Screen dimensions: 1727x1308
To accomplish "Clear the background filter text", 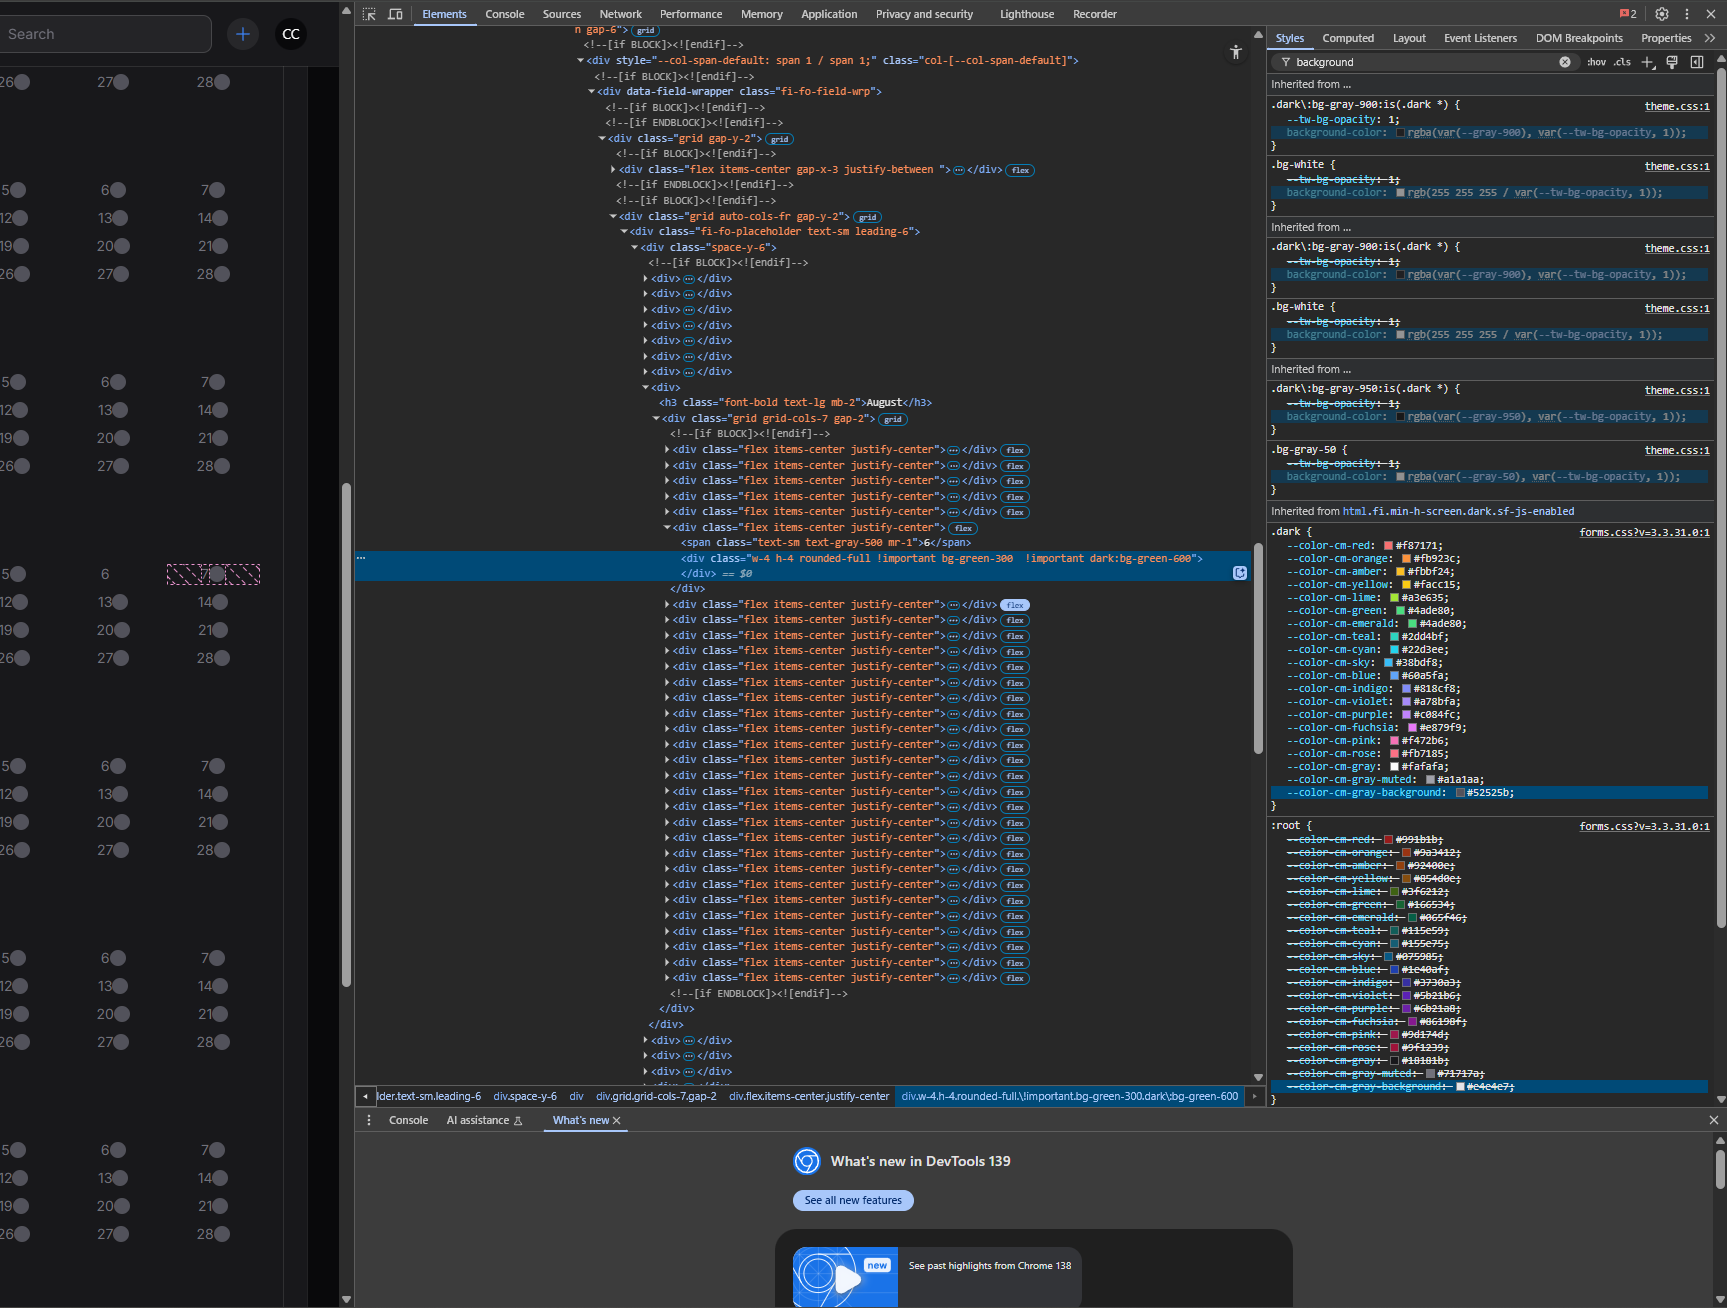I will 1564,62.
